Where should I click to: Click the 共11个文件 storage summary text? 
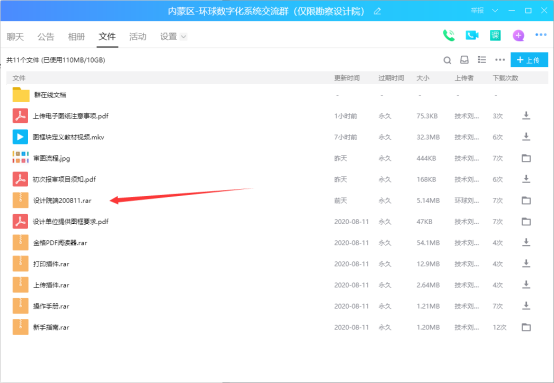(56, 60)
